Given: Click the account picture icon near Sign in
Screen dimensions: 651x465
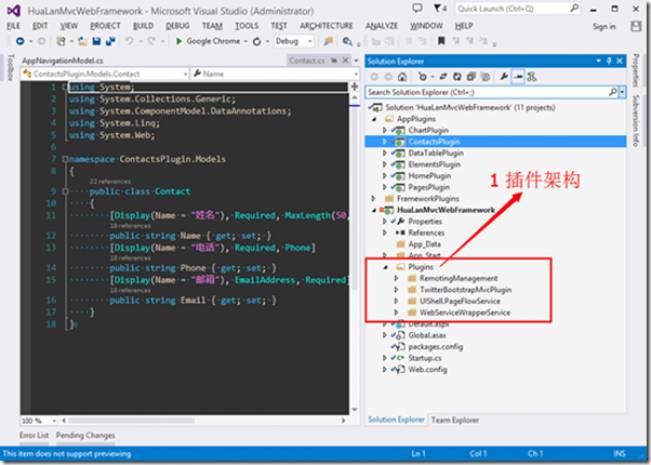Looking at the screenshot, I should [x=636, y=26].
